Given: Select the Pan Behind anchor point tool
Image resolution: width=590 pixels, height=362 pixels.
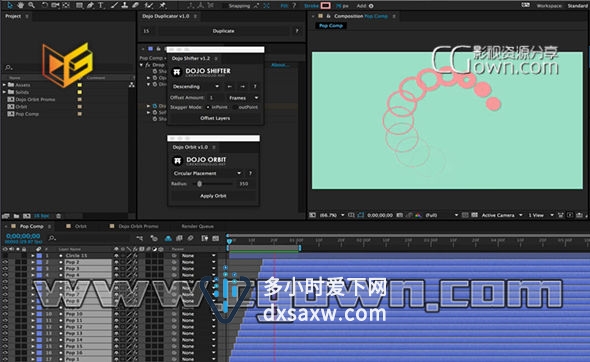Looking at the screenshot, I should (66, 5).
